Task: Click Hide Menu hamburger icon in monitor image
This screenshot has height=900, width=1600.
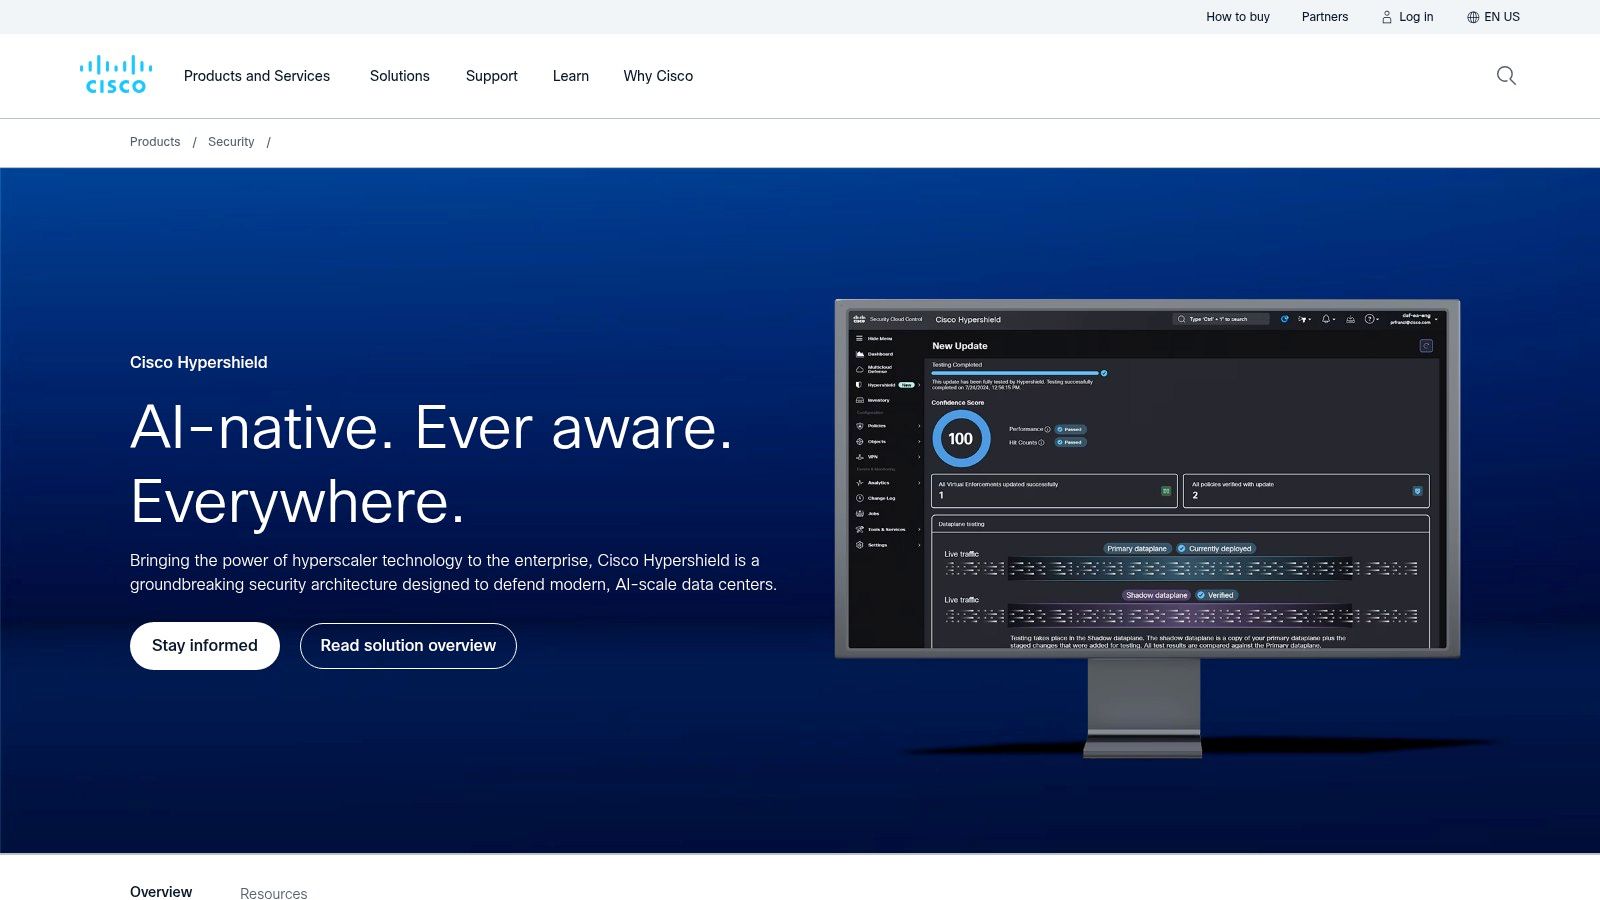Action: [859, 339]
